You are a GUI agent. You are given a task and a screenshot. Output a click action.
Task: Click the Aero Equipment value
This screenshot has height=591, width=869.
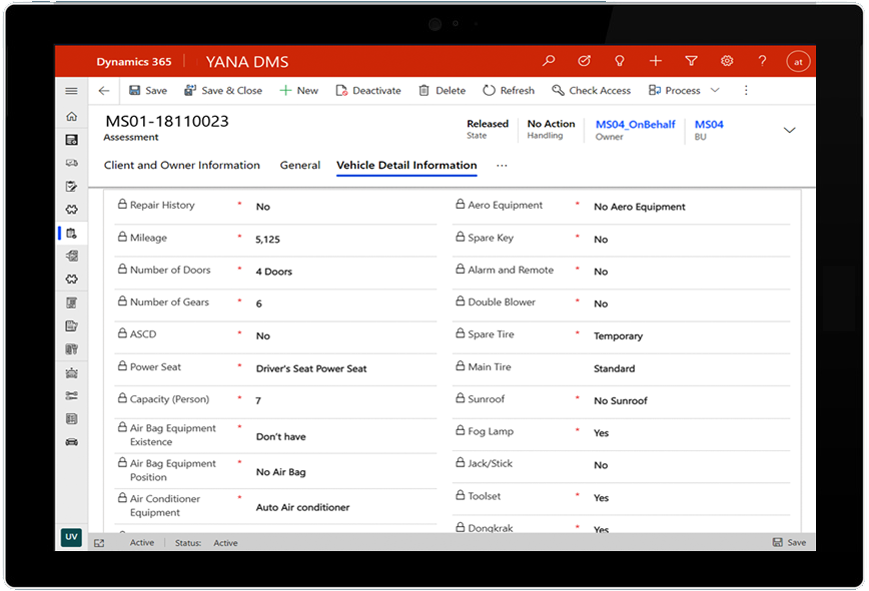(x=640, y=207)
